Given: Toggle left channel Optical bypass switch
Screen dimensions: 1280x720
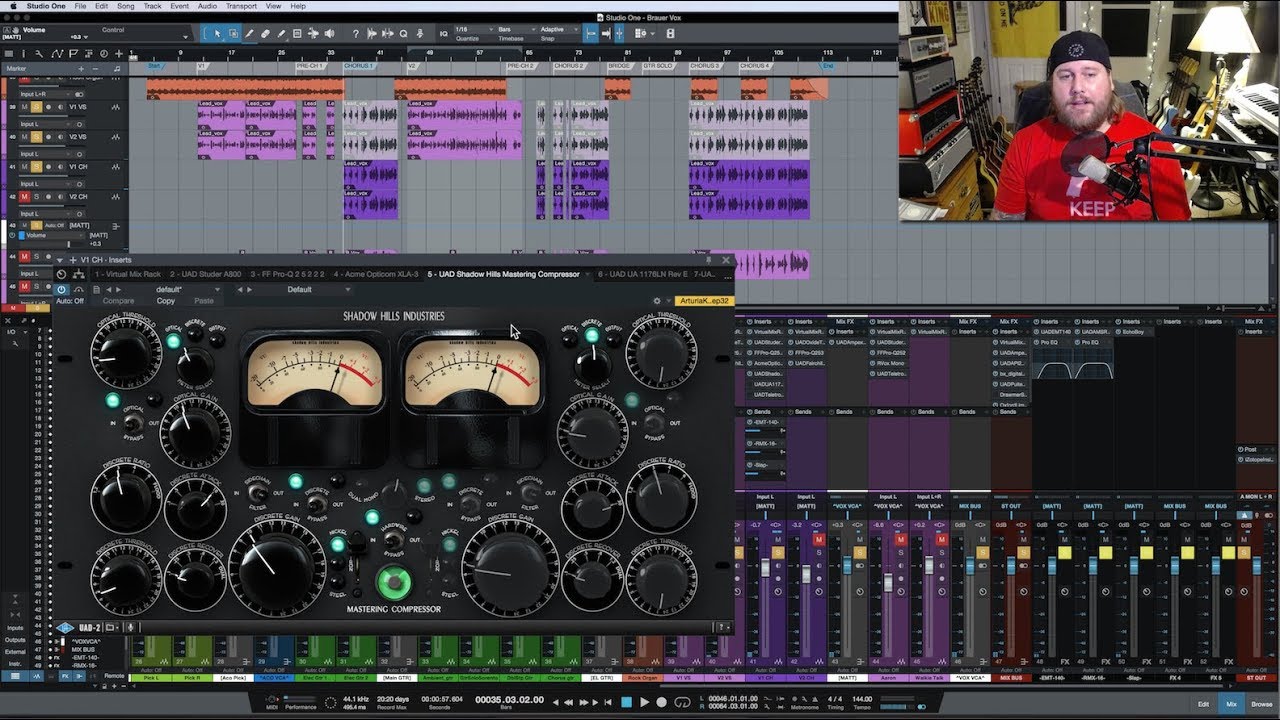Looking at the screenshot, I should pyautogui.click(x=133, y=422).
